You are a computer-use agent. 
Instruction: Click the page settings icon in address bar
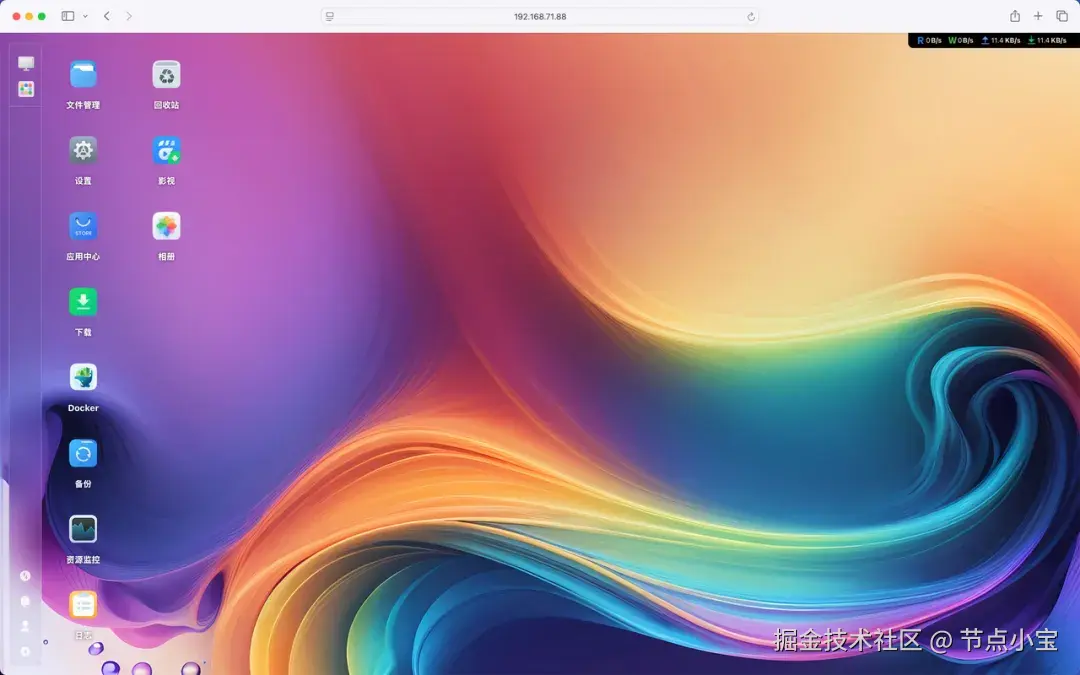[330, 17]
